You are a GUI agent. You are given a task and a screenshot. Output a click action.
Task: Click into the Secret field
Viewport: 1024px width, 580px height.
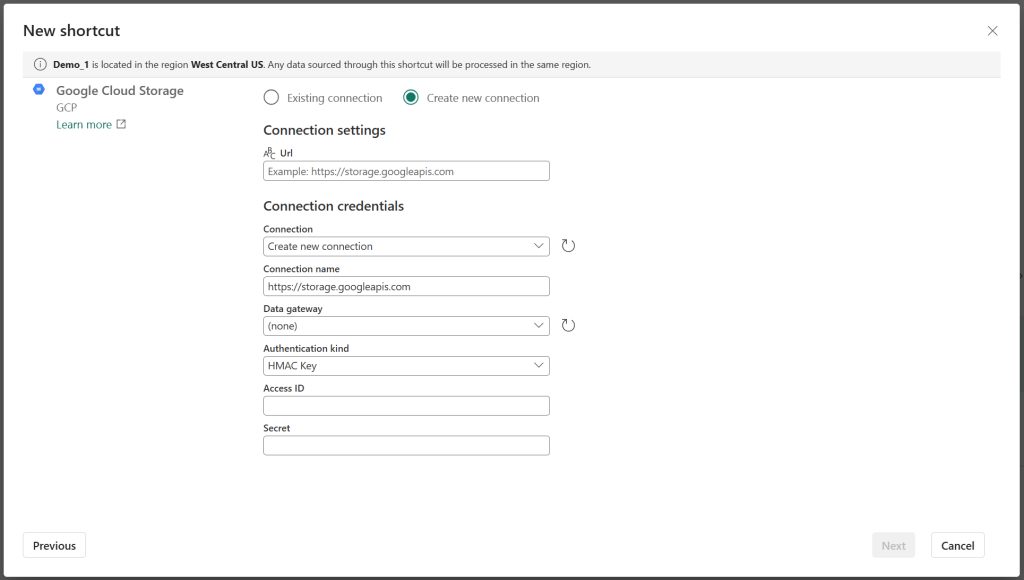click(406, 445)
